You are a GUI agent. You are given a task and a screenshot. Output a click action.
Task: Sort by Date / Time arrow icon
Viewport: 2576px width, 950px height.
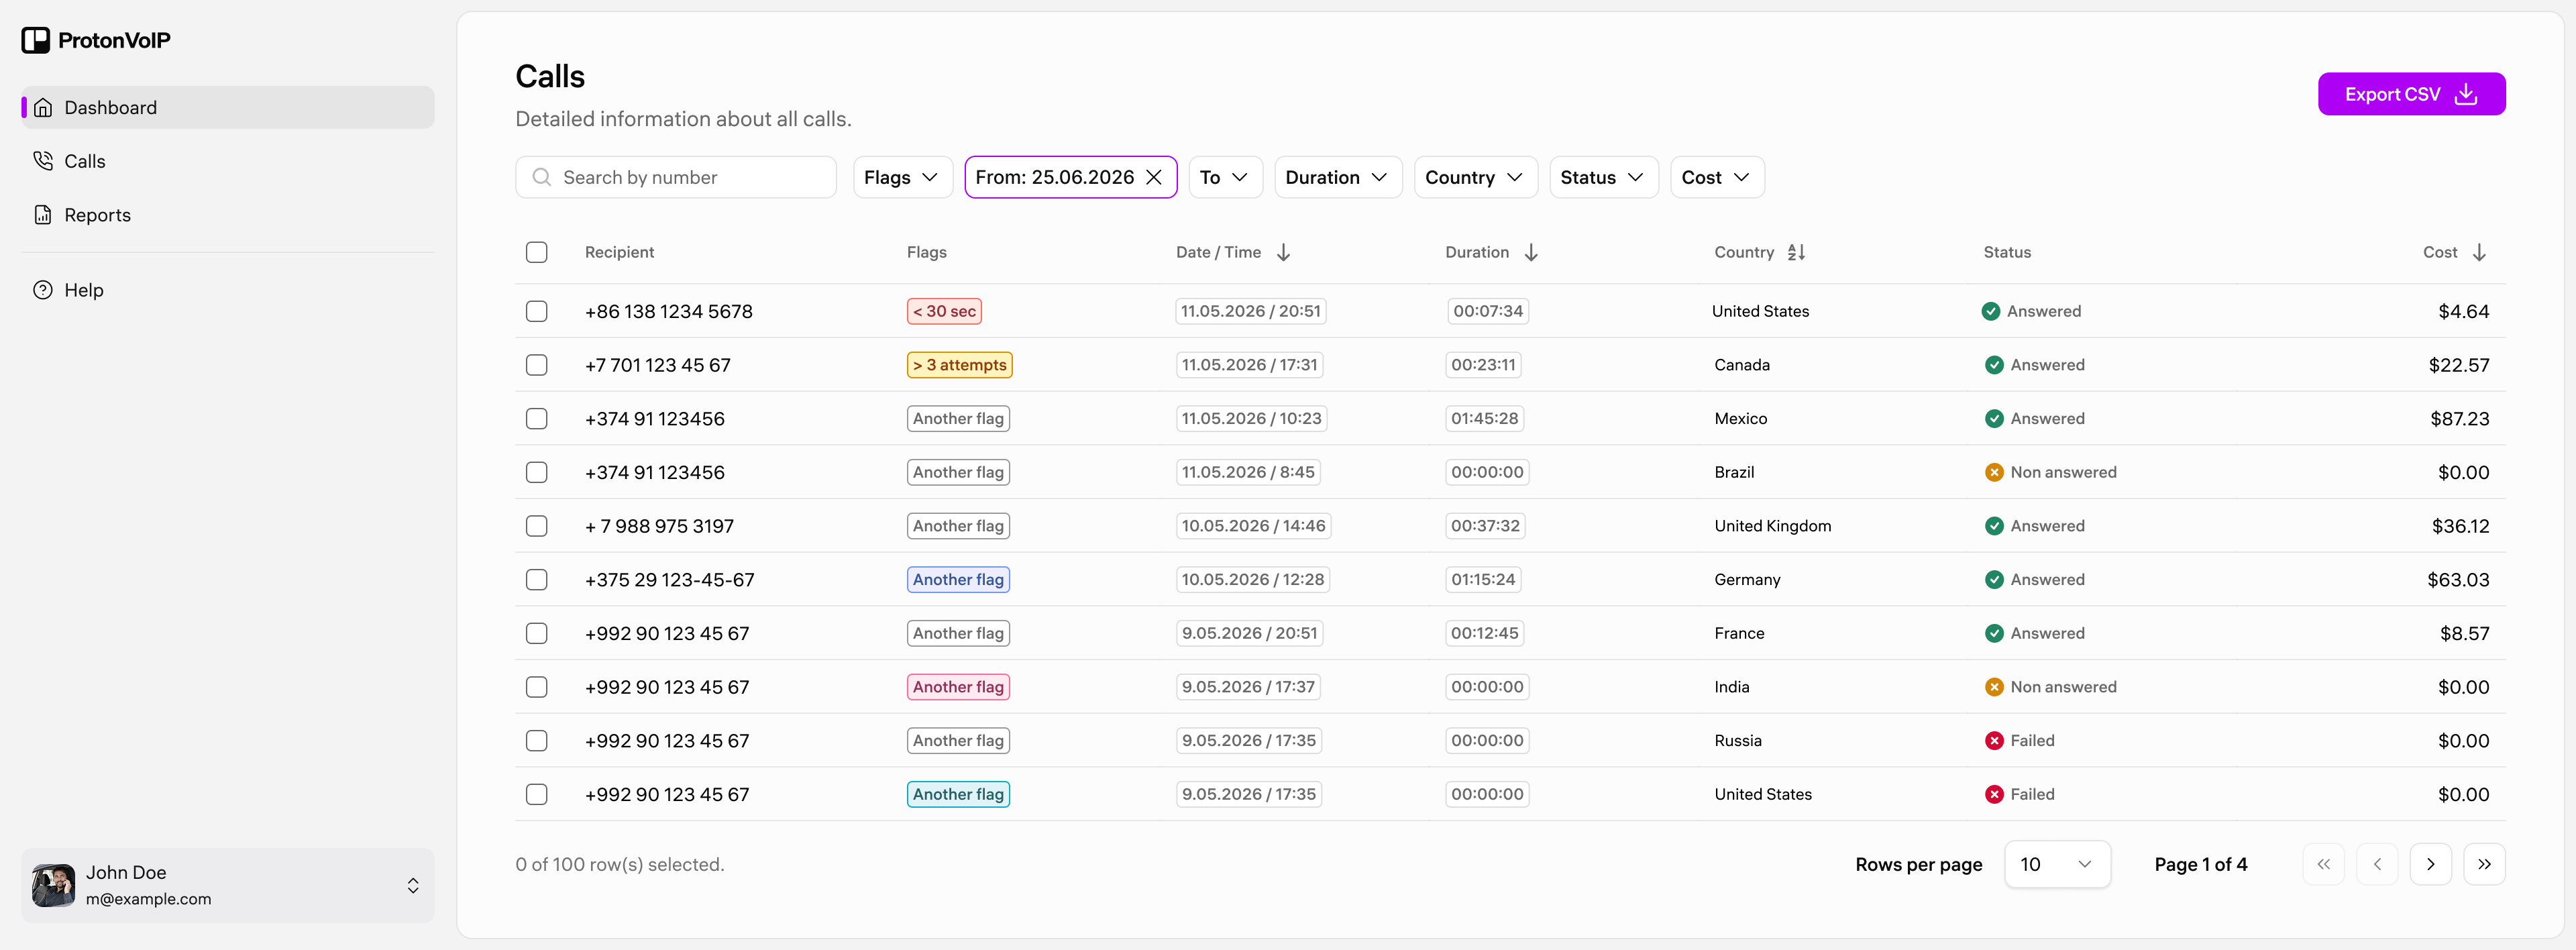point(1283,252)
